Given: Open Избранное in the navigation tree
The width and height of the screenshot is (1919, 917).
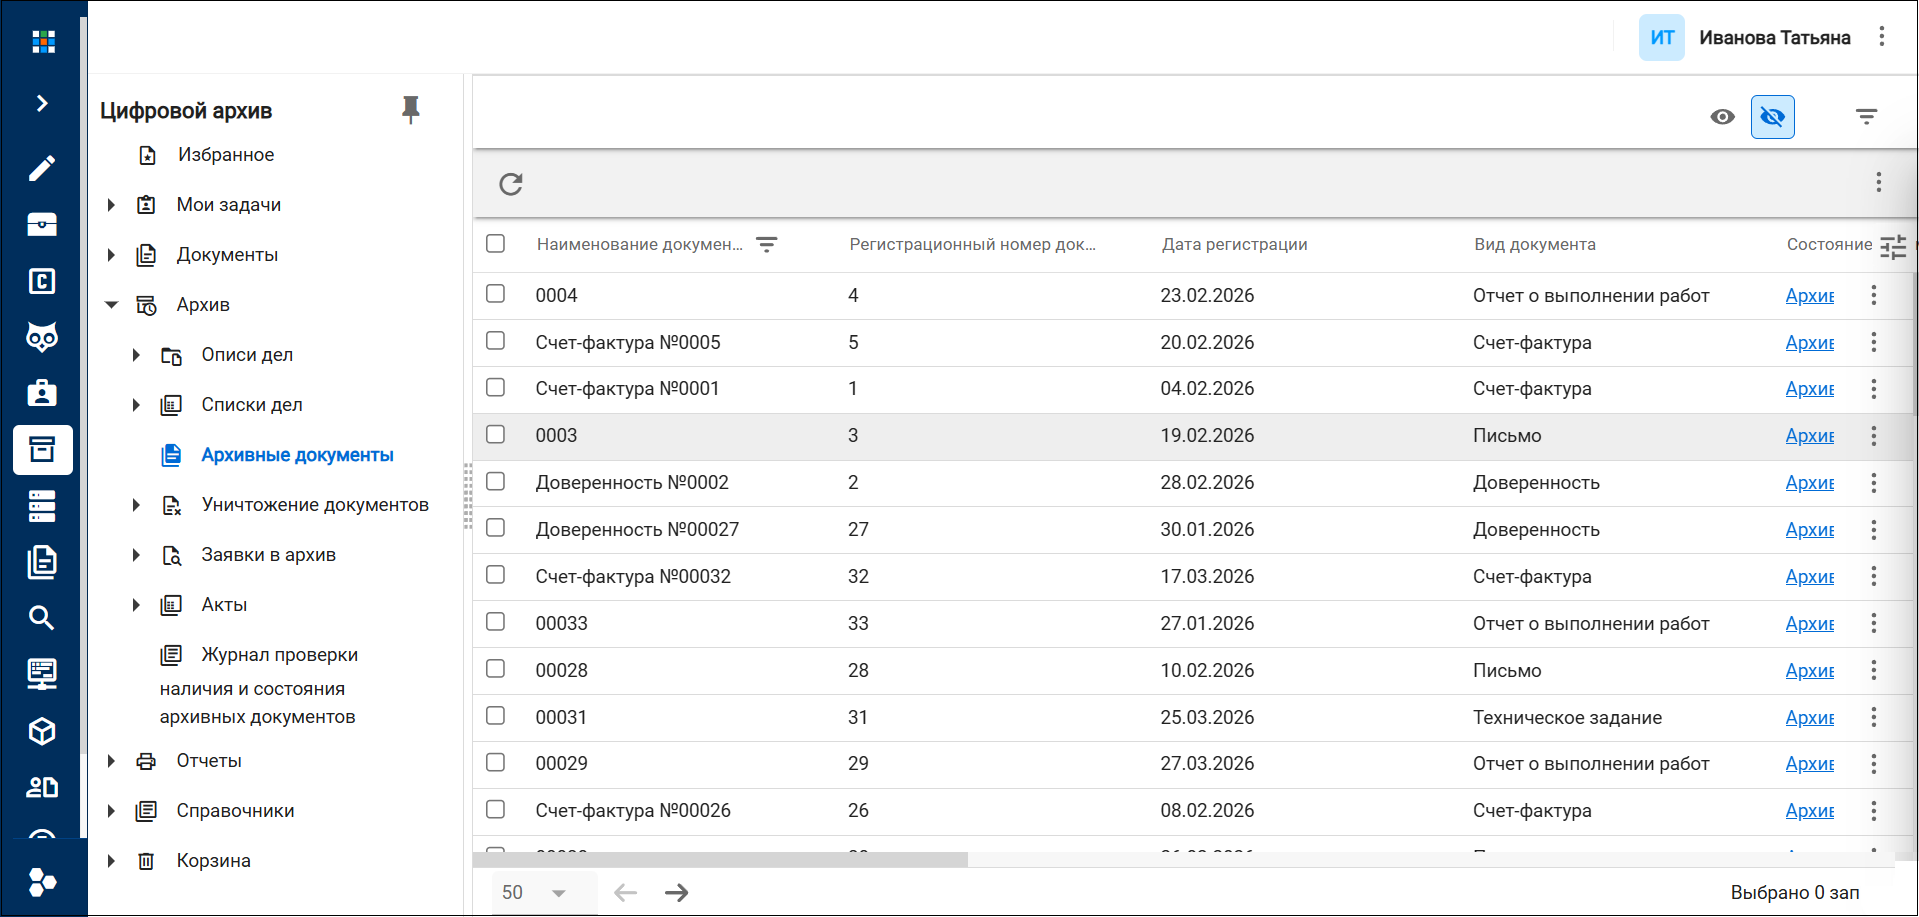Looking at the screenshot, I should (225, 155).
